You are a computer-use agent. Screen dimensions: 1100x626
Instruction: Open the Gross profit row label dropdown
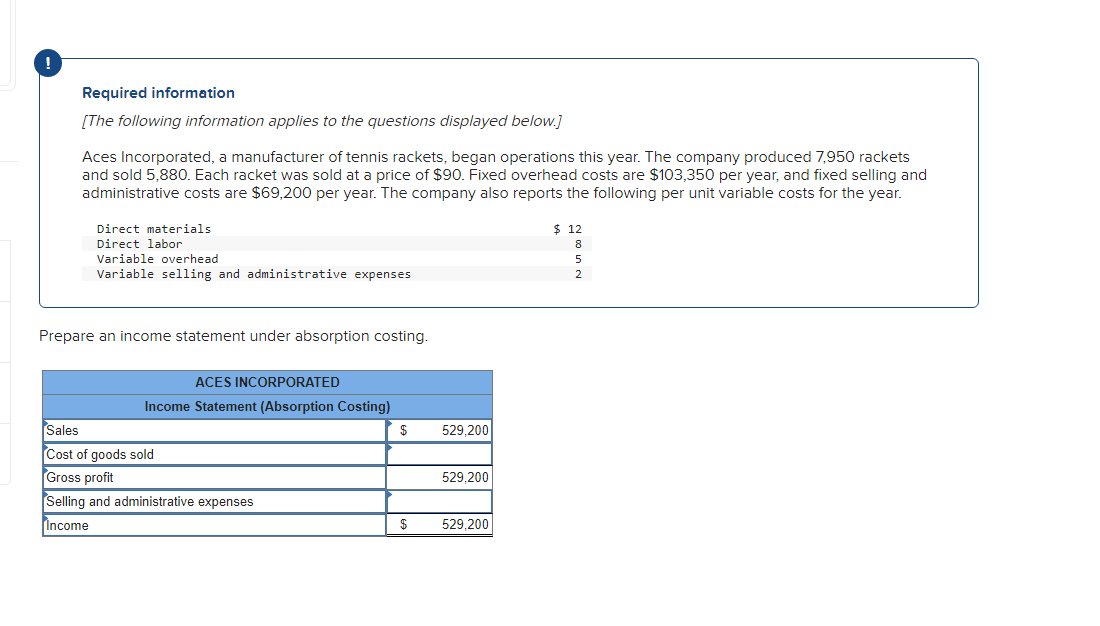click(x=215, y=477)
